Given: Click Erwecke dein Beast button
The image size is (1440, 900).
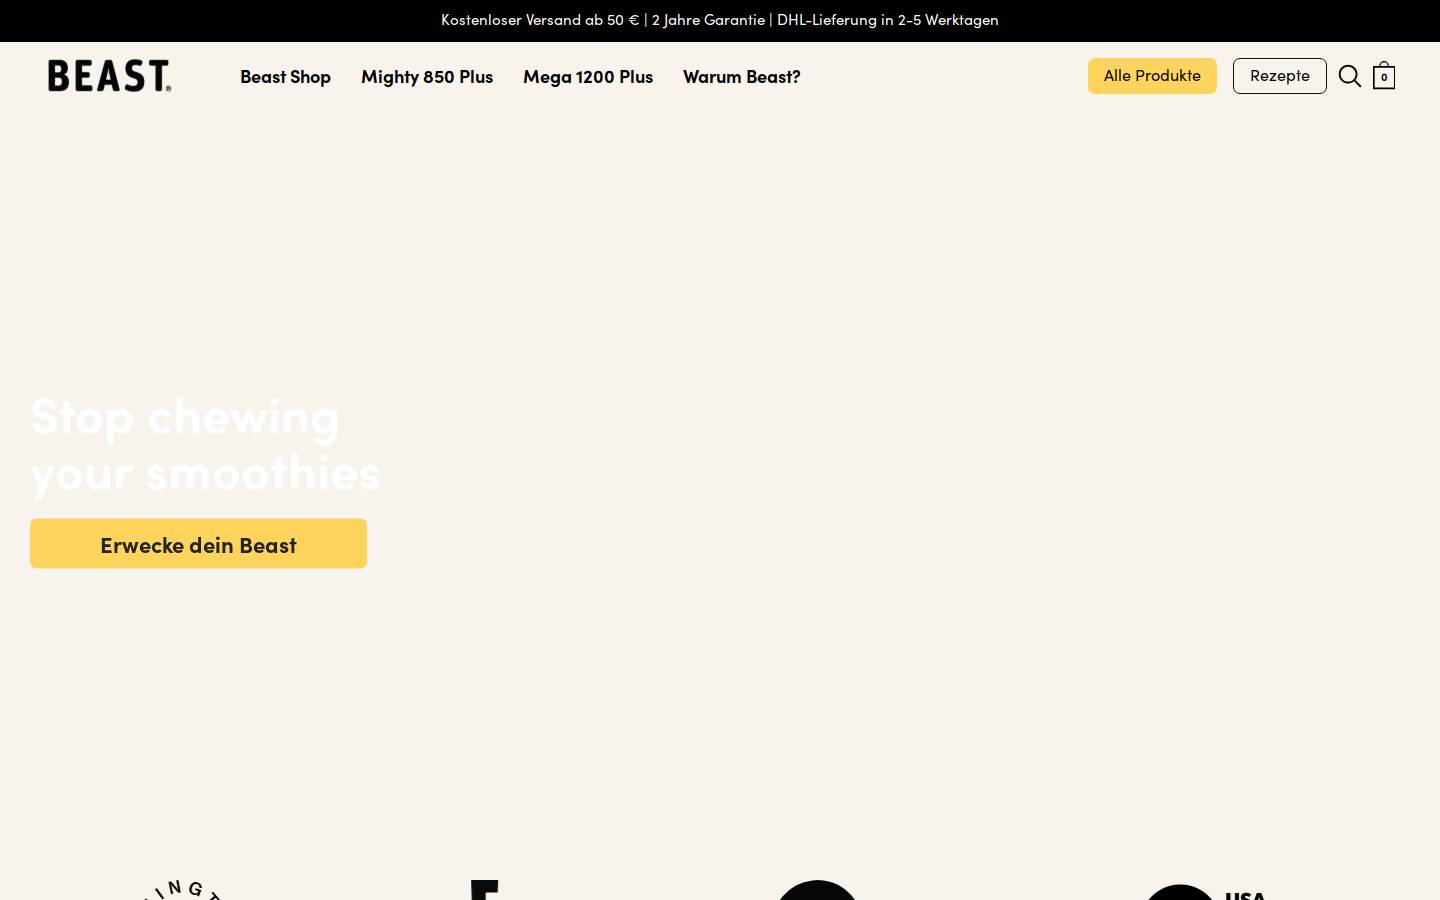Looking at the screenshot, I should pyautogui.click(x=198, y=544).
